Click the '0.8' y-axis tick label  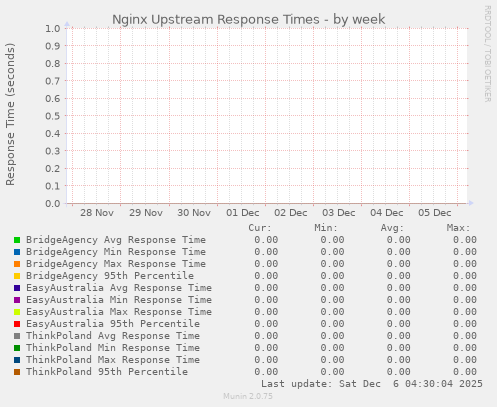(x=53, y=63)
